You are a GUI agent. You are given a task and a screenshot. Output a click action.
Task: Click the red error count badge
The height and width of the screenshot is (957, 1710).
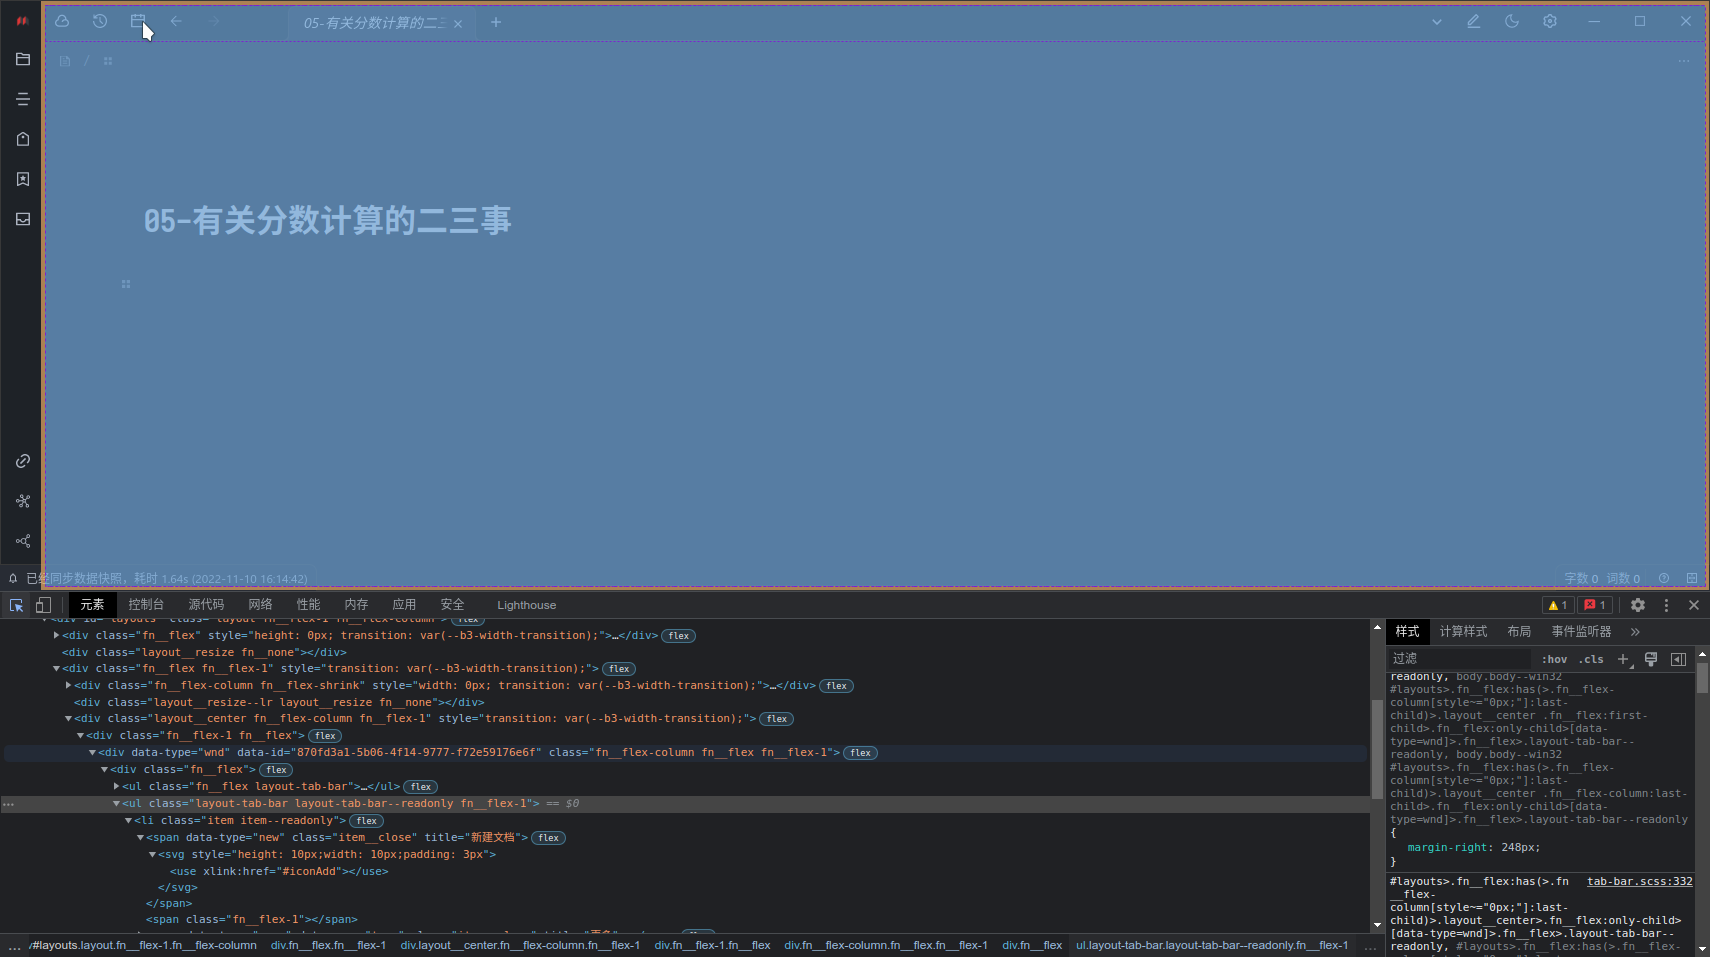[1594, 605]
